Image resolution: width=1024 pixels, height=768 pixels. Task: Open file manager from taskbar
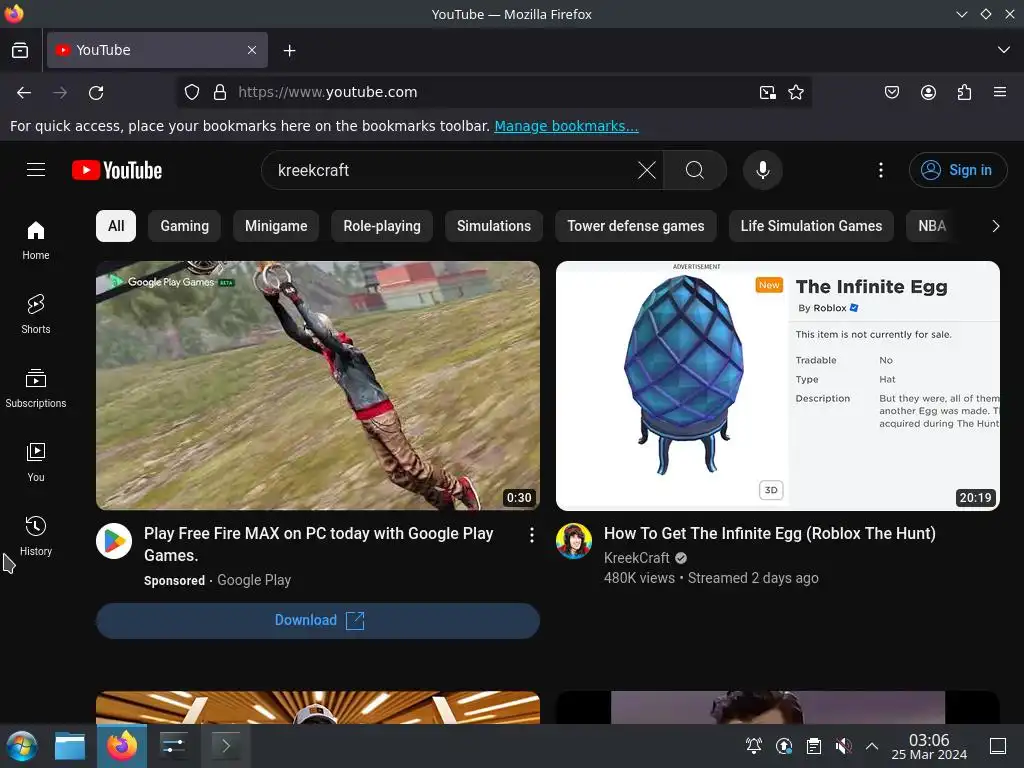tap(70, 746)
